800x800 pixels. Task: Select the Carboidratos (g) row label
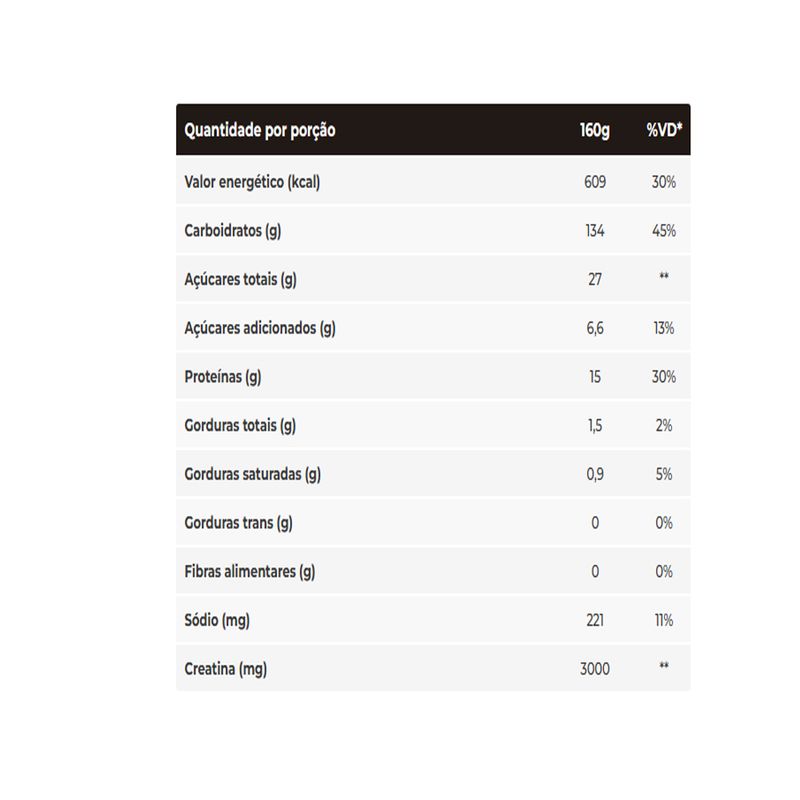click(233, 231)
